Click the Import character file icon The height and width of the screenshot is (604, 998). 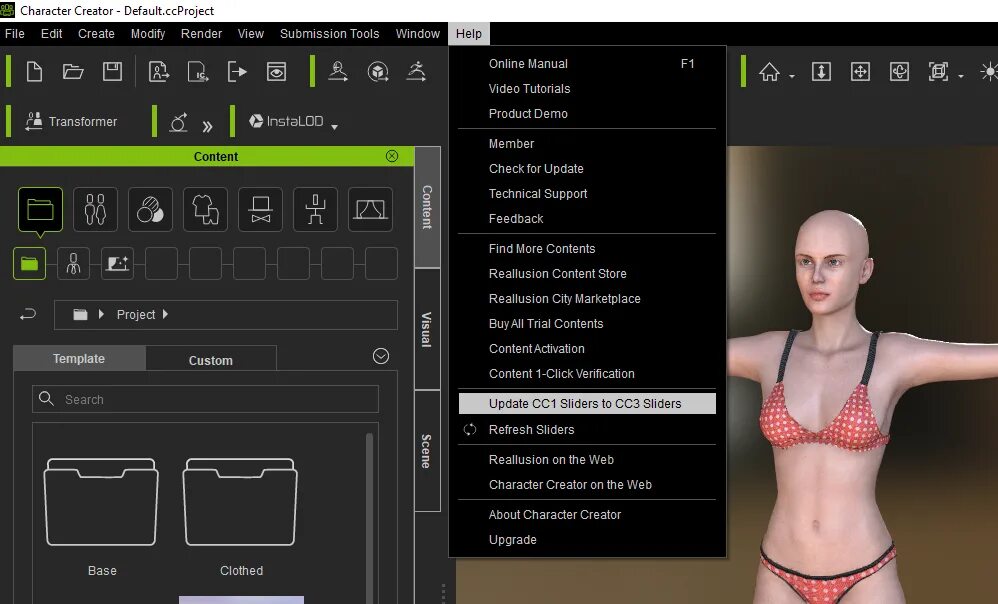click(158, 71)
